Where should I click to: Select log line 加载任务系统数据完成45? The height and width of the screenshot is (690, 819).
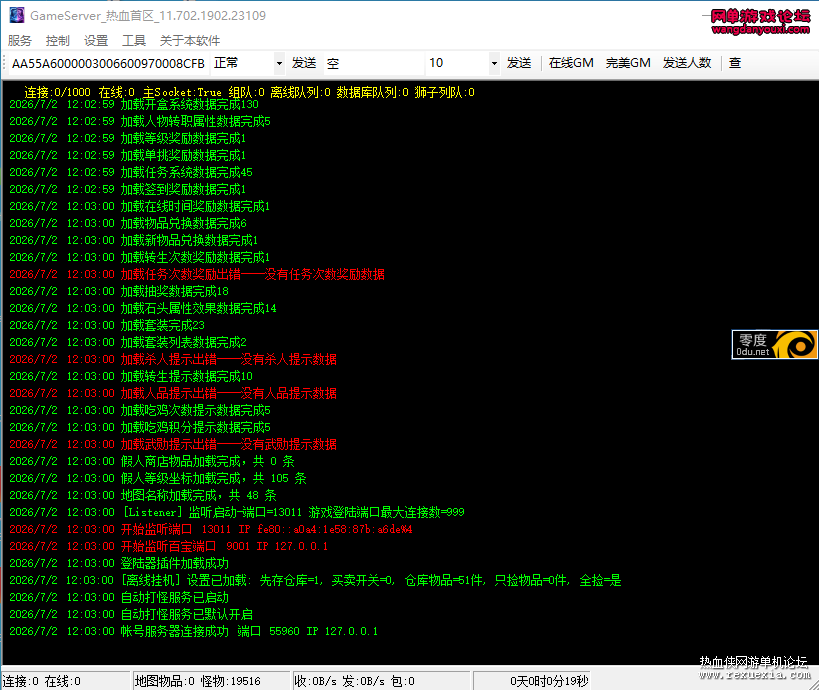[131, 172]
